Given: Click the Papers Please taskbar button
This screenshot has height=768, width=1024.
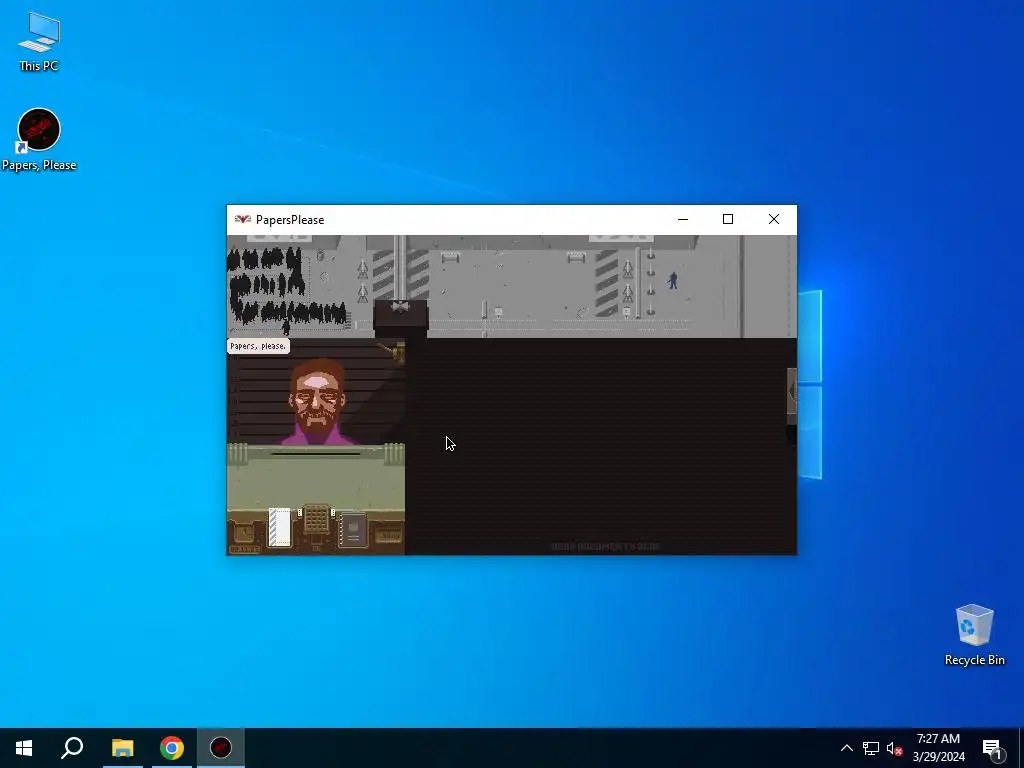Looking at the screenshot, I should (221, 748).
